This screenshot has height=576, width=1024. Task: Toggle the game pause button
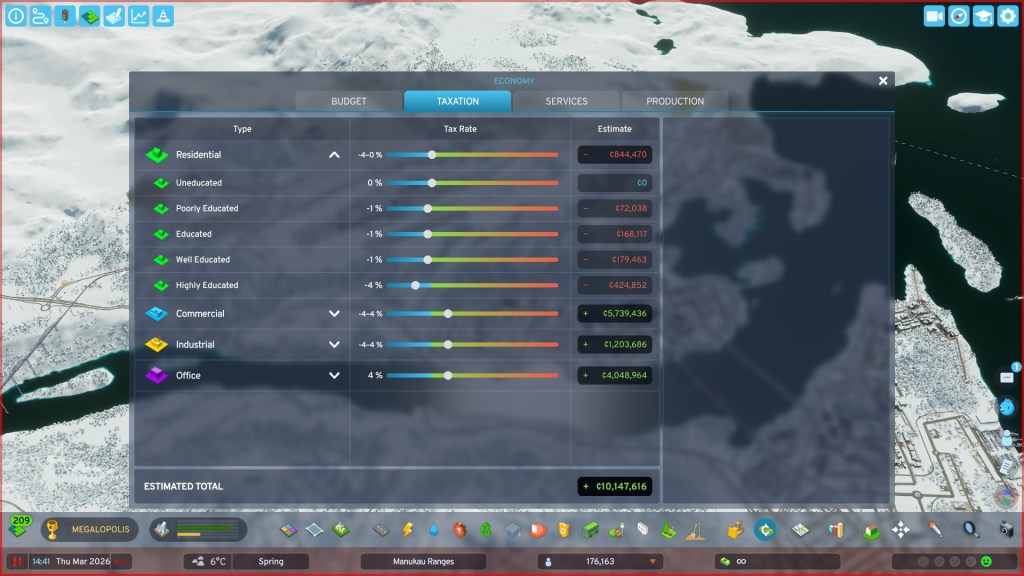[x=17, y=562]
